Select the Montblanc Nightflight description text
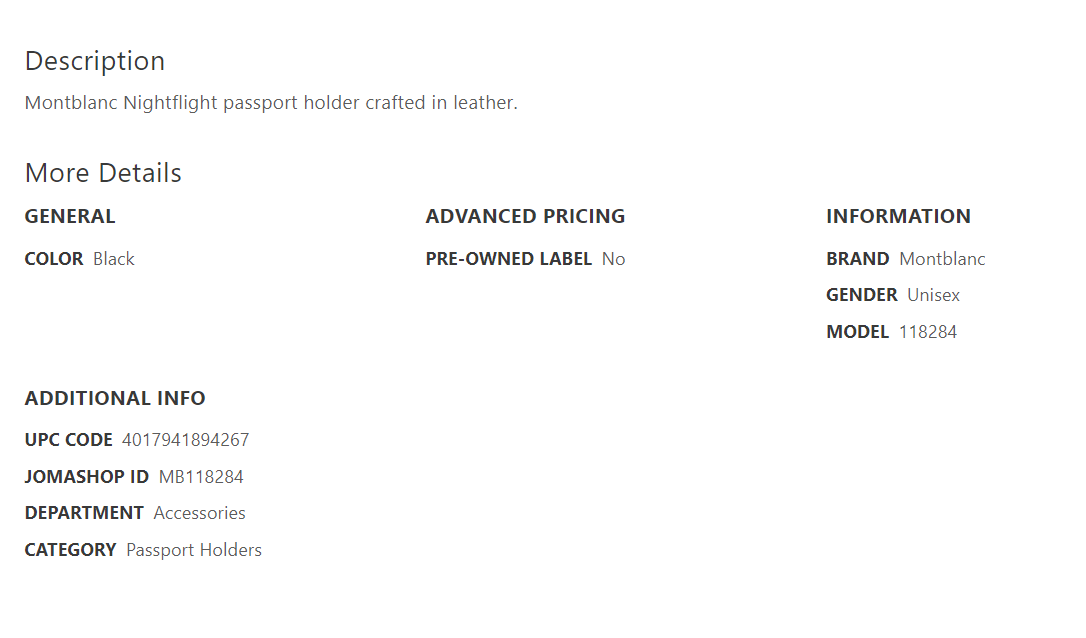Image resolution: width=1086 pixels, height=638 pixels. tap(271, 102)
